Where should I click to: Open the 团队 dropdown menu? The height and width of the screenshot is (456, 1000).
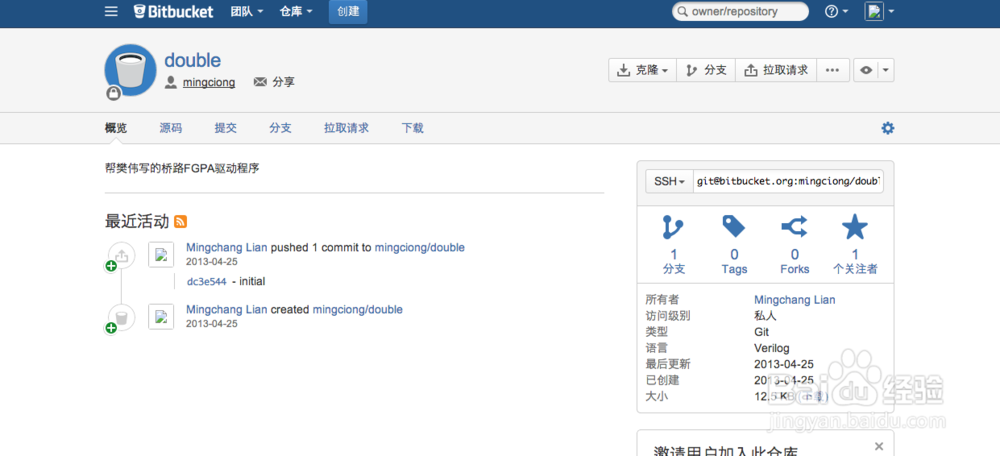pos(247,11)
